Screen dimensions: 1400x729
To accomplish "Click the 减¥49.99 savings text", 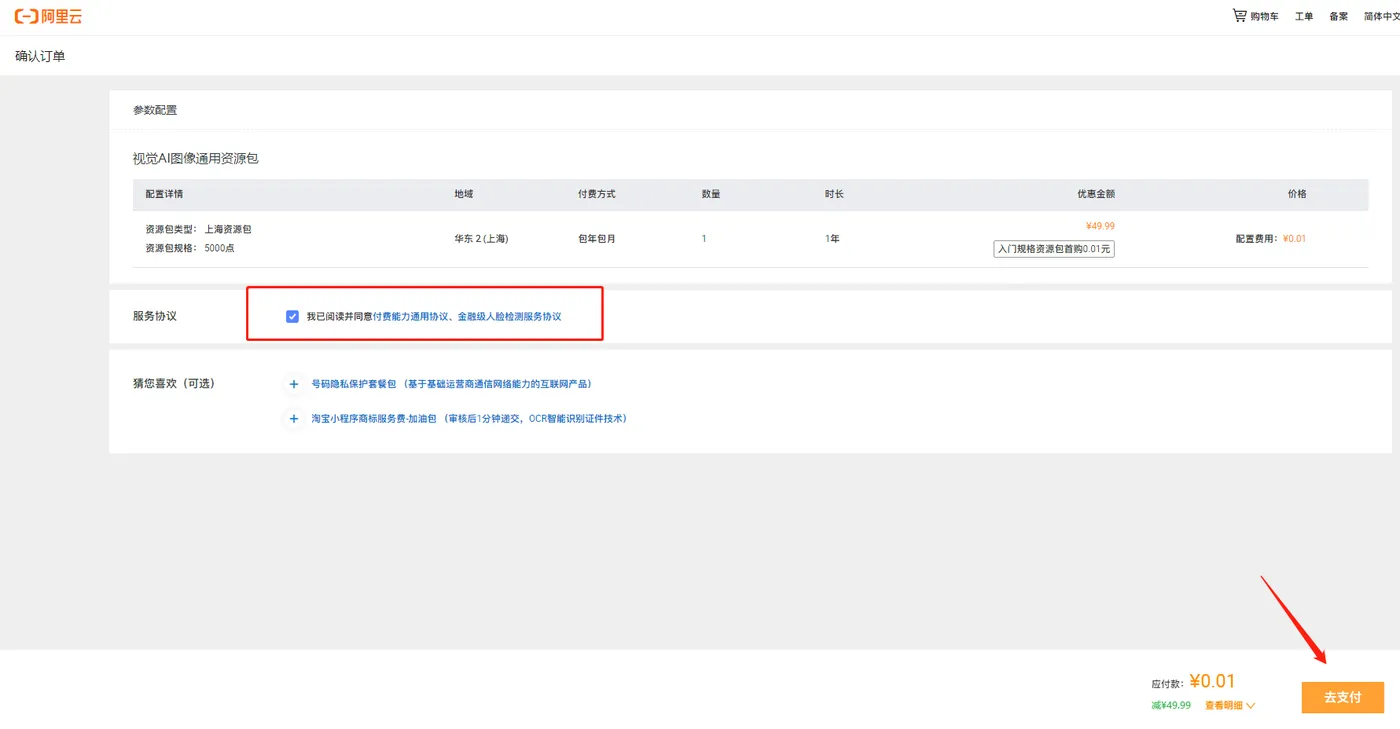I will pyautogui.click(x=1171, y=706).
